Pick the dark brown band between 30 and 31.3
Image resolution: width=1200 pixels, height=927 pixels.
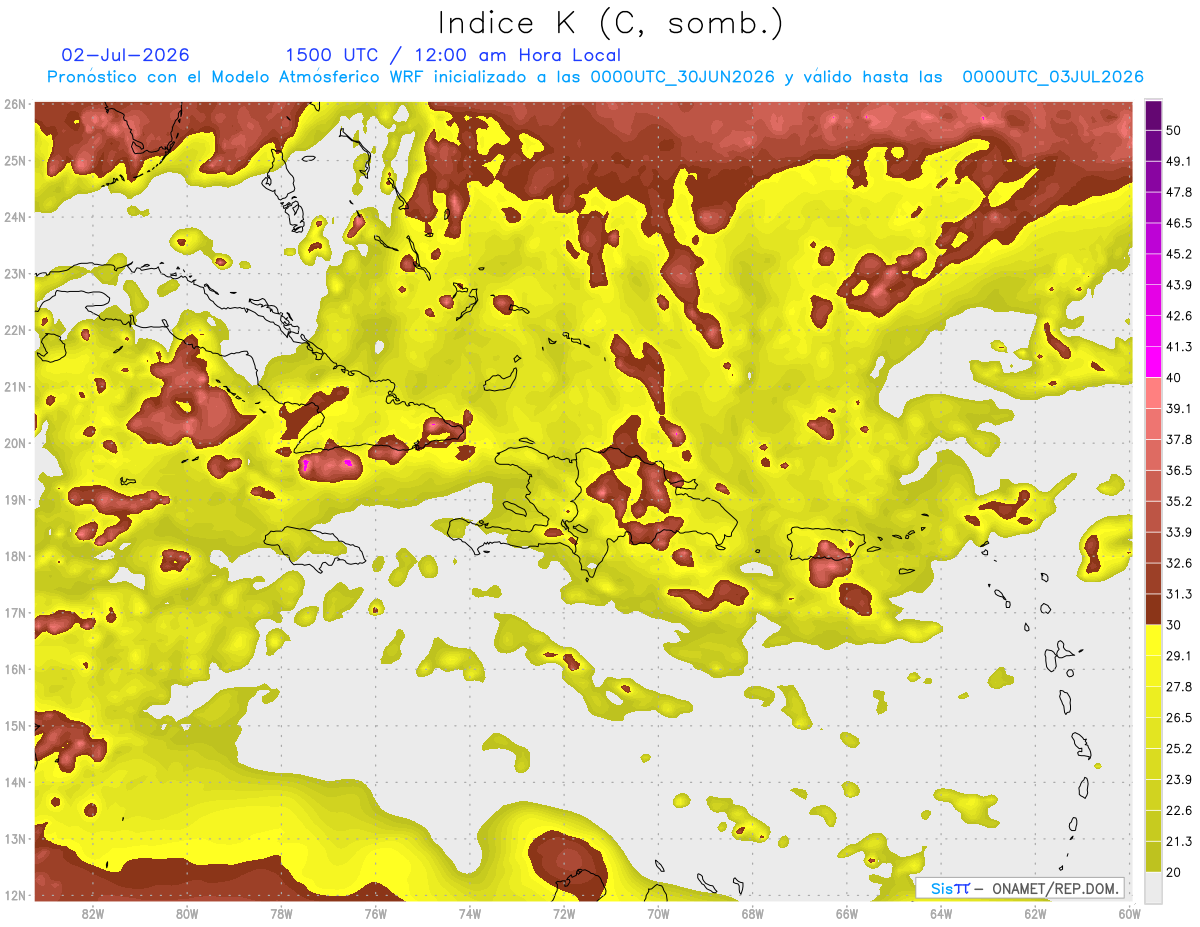1153,609
